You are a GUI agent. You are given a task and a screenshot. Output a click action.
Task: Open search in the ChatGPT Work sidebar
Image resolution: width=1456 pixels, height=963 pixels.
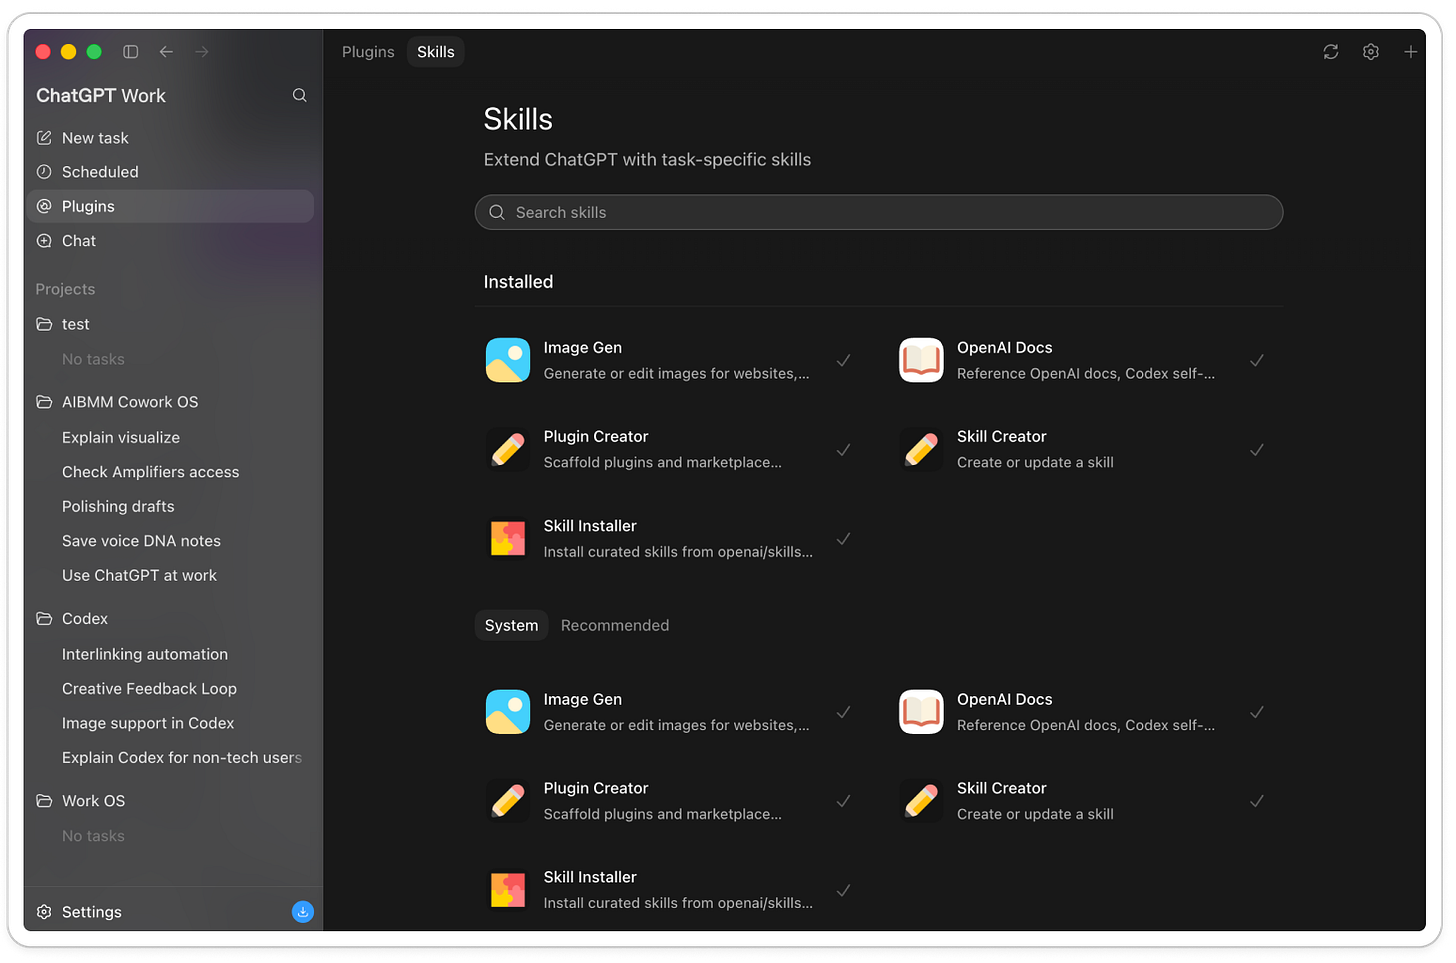(299, 95)
